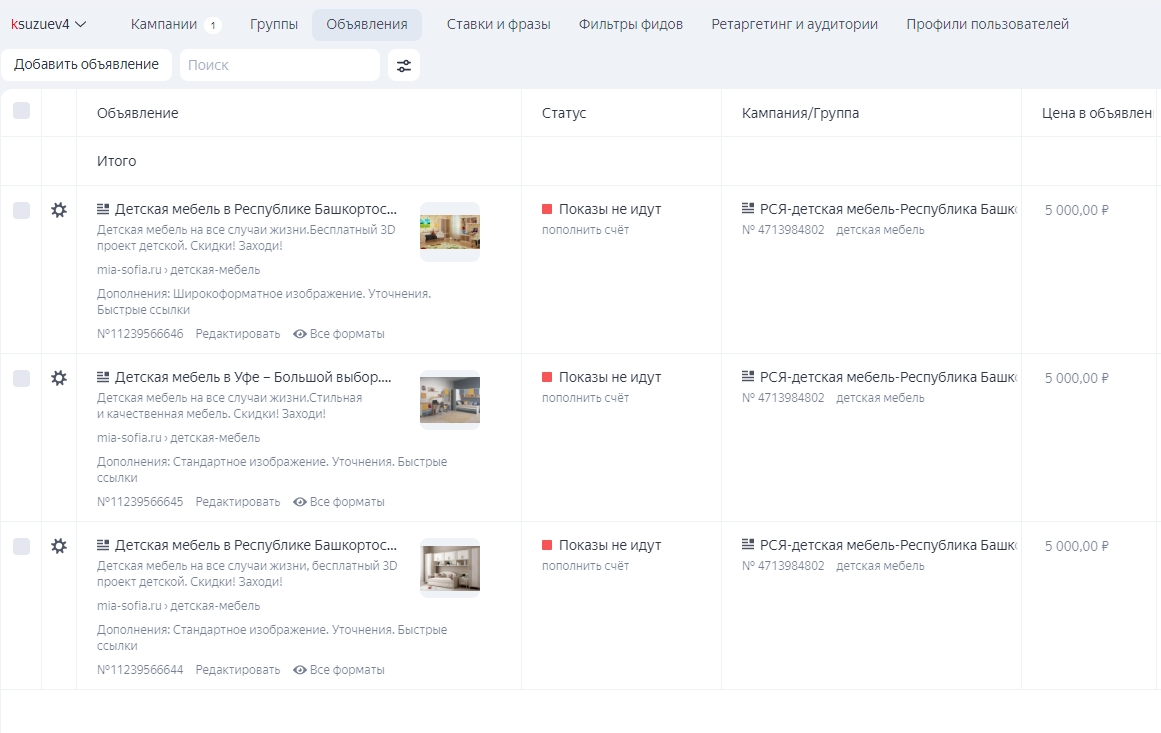Open campaign link in row of ad №11239566644
The height and width of the screenshot is (733, 1161).
click(x=888, y=546)
